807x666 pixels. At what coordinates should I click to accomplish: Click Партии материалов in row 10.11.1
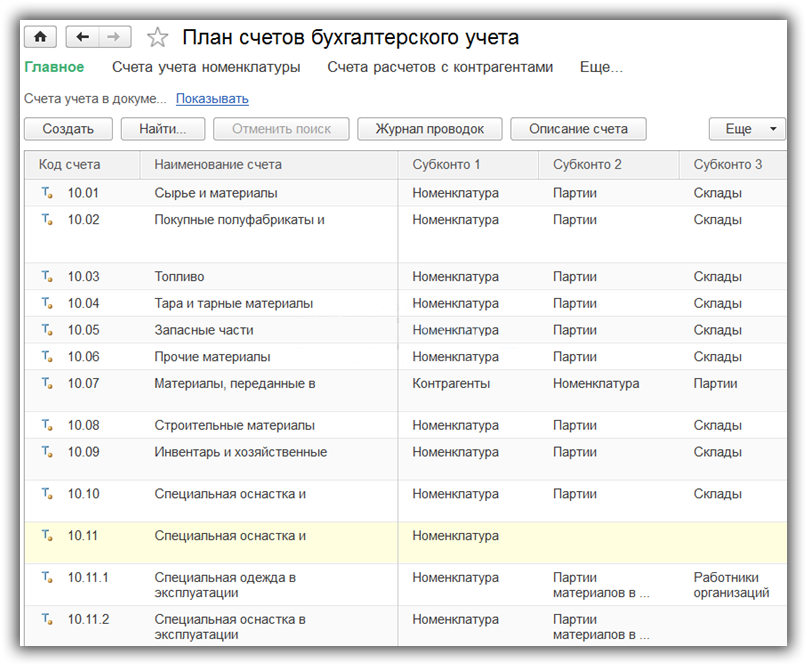601,585
